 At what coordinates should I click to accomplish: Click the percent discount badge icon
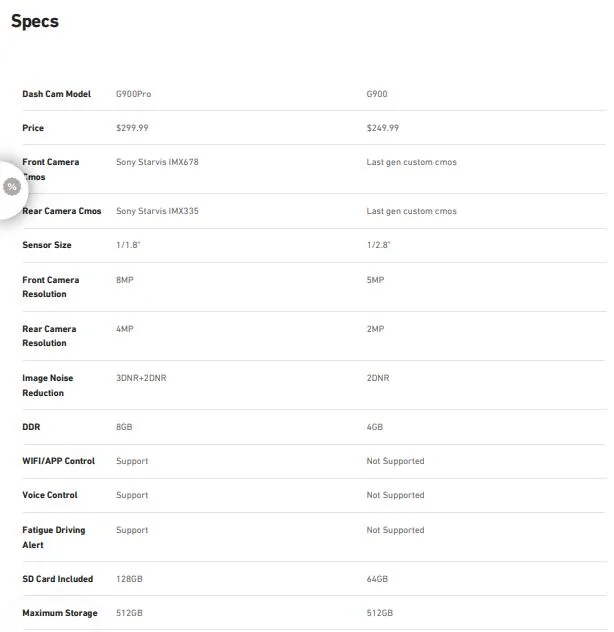tap(12, 187)
